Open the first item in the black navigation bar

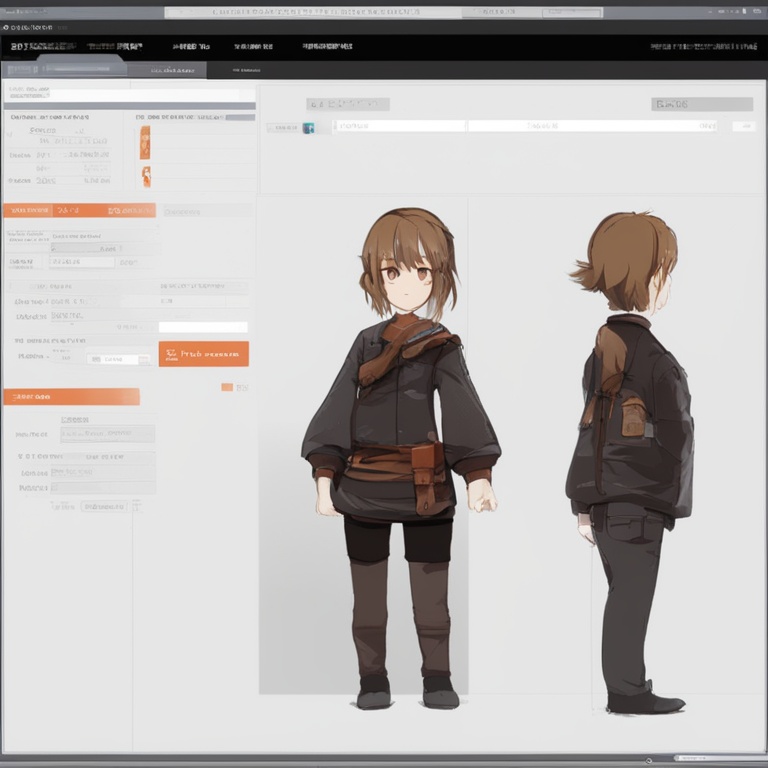[x=39, y=47]
